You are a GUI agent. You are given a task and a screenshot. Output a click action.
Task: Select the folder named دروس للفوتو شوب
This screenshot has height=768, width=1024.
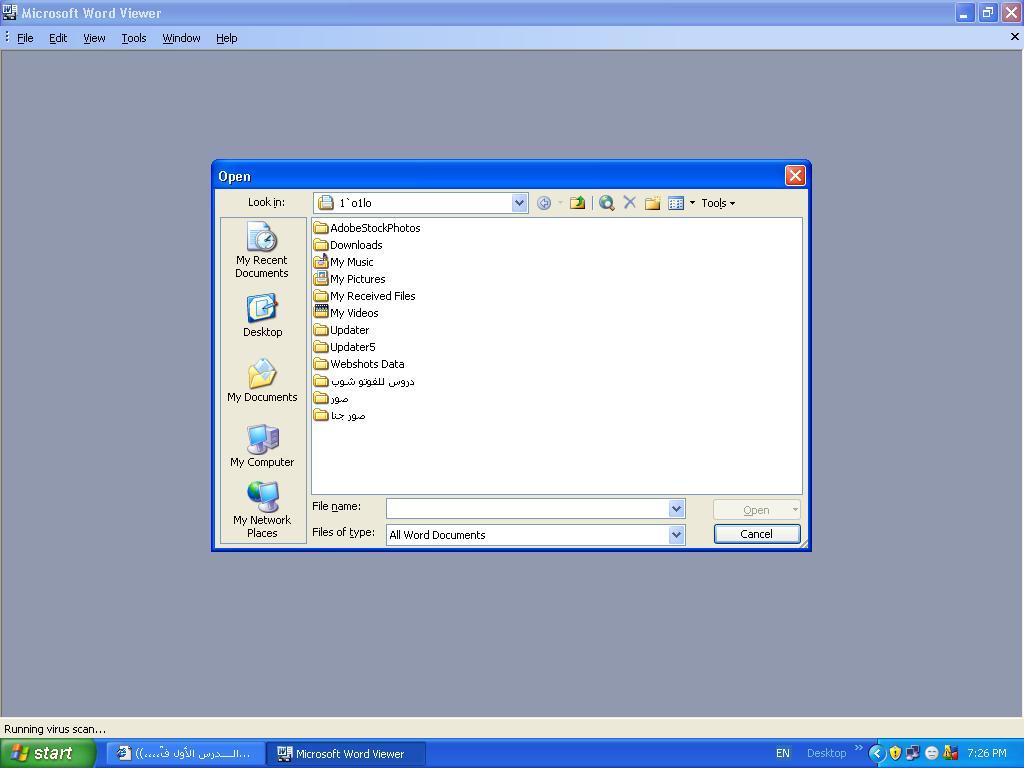coord(364,381)
